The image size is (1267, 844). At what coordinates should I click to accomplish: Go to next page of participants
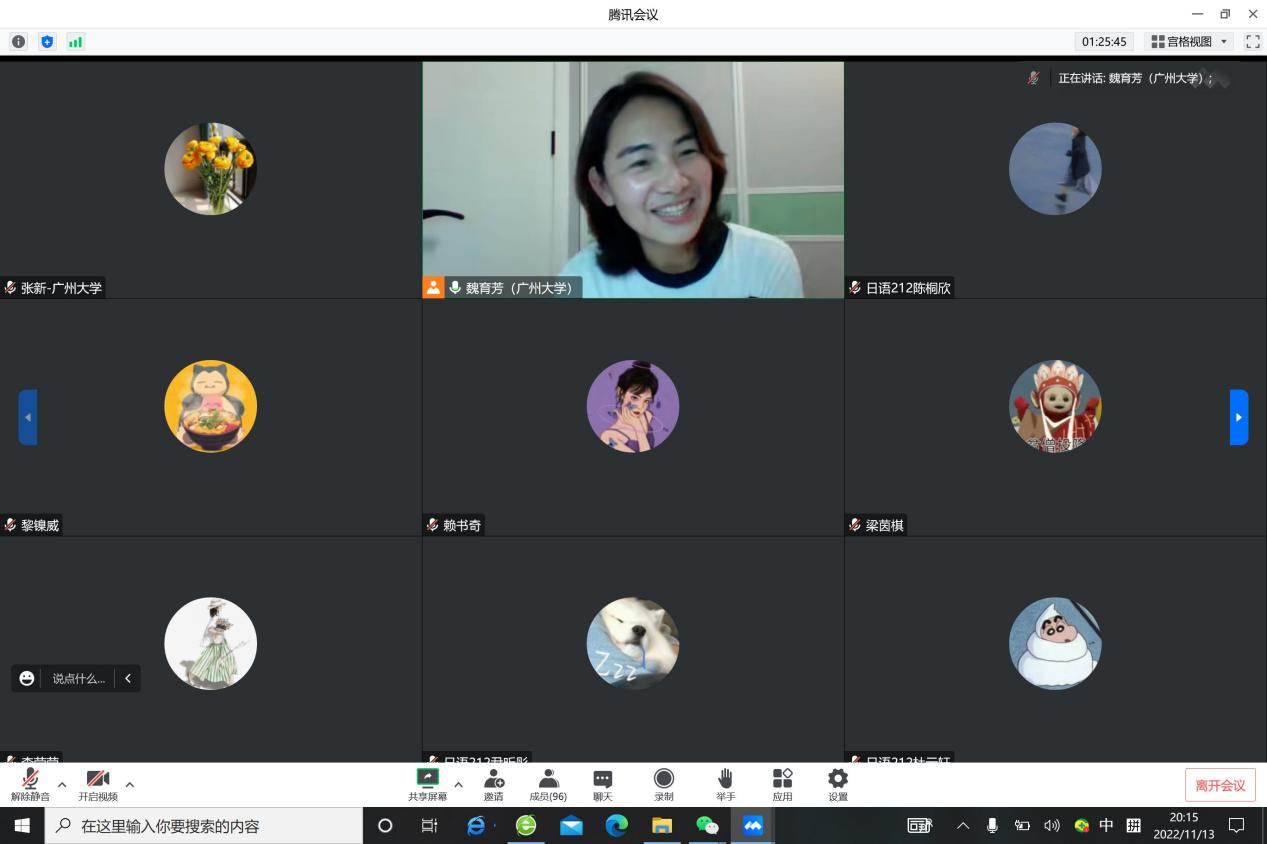click(x=1238, y=417)
